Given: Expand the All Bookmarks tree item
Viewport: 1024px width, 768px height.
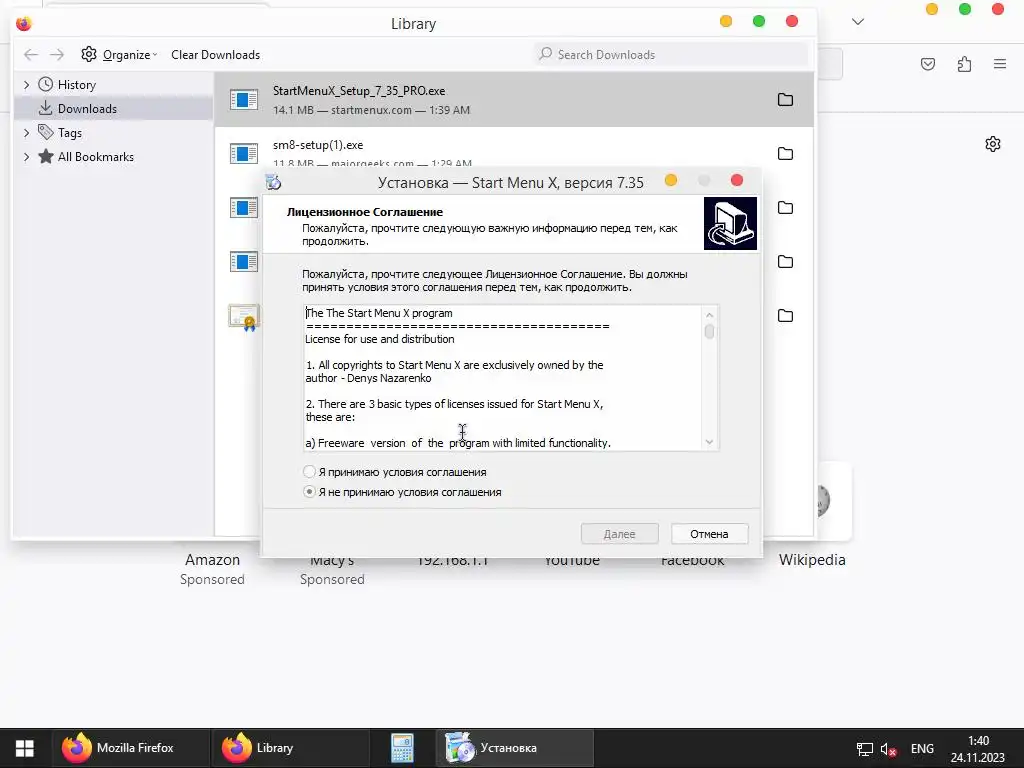Looking at the screenshot, I should 26,157.
